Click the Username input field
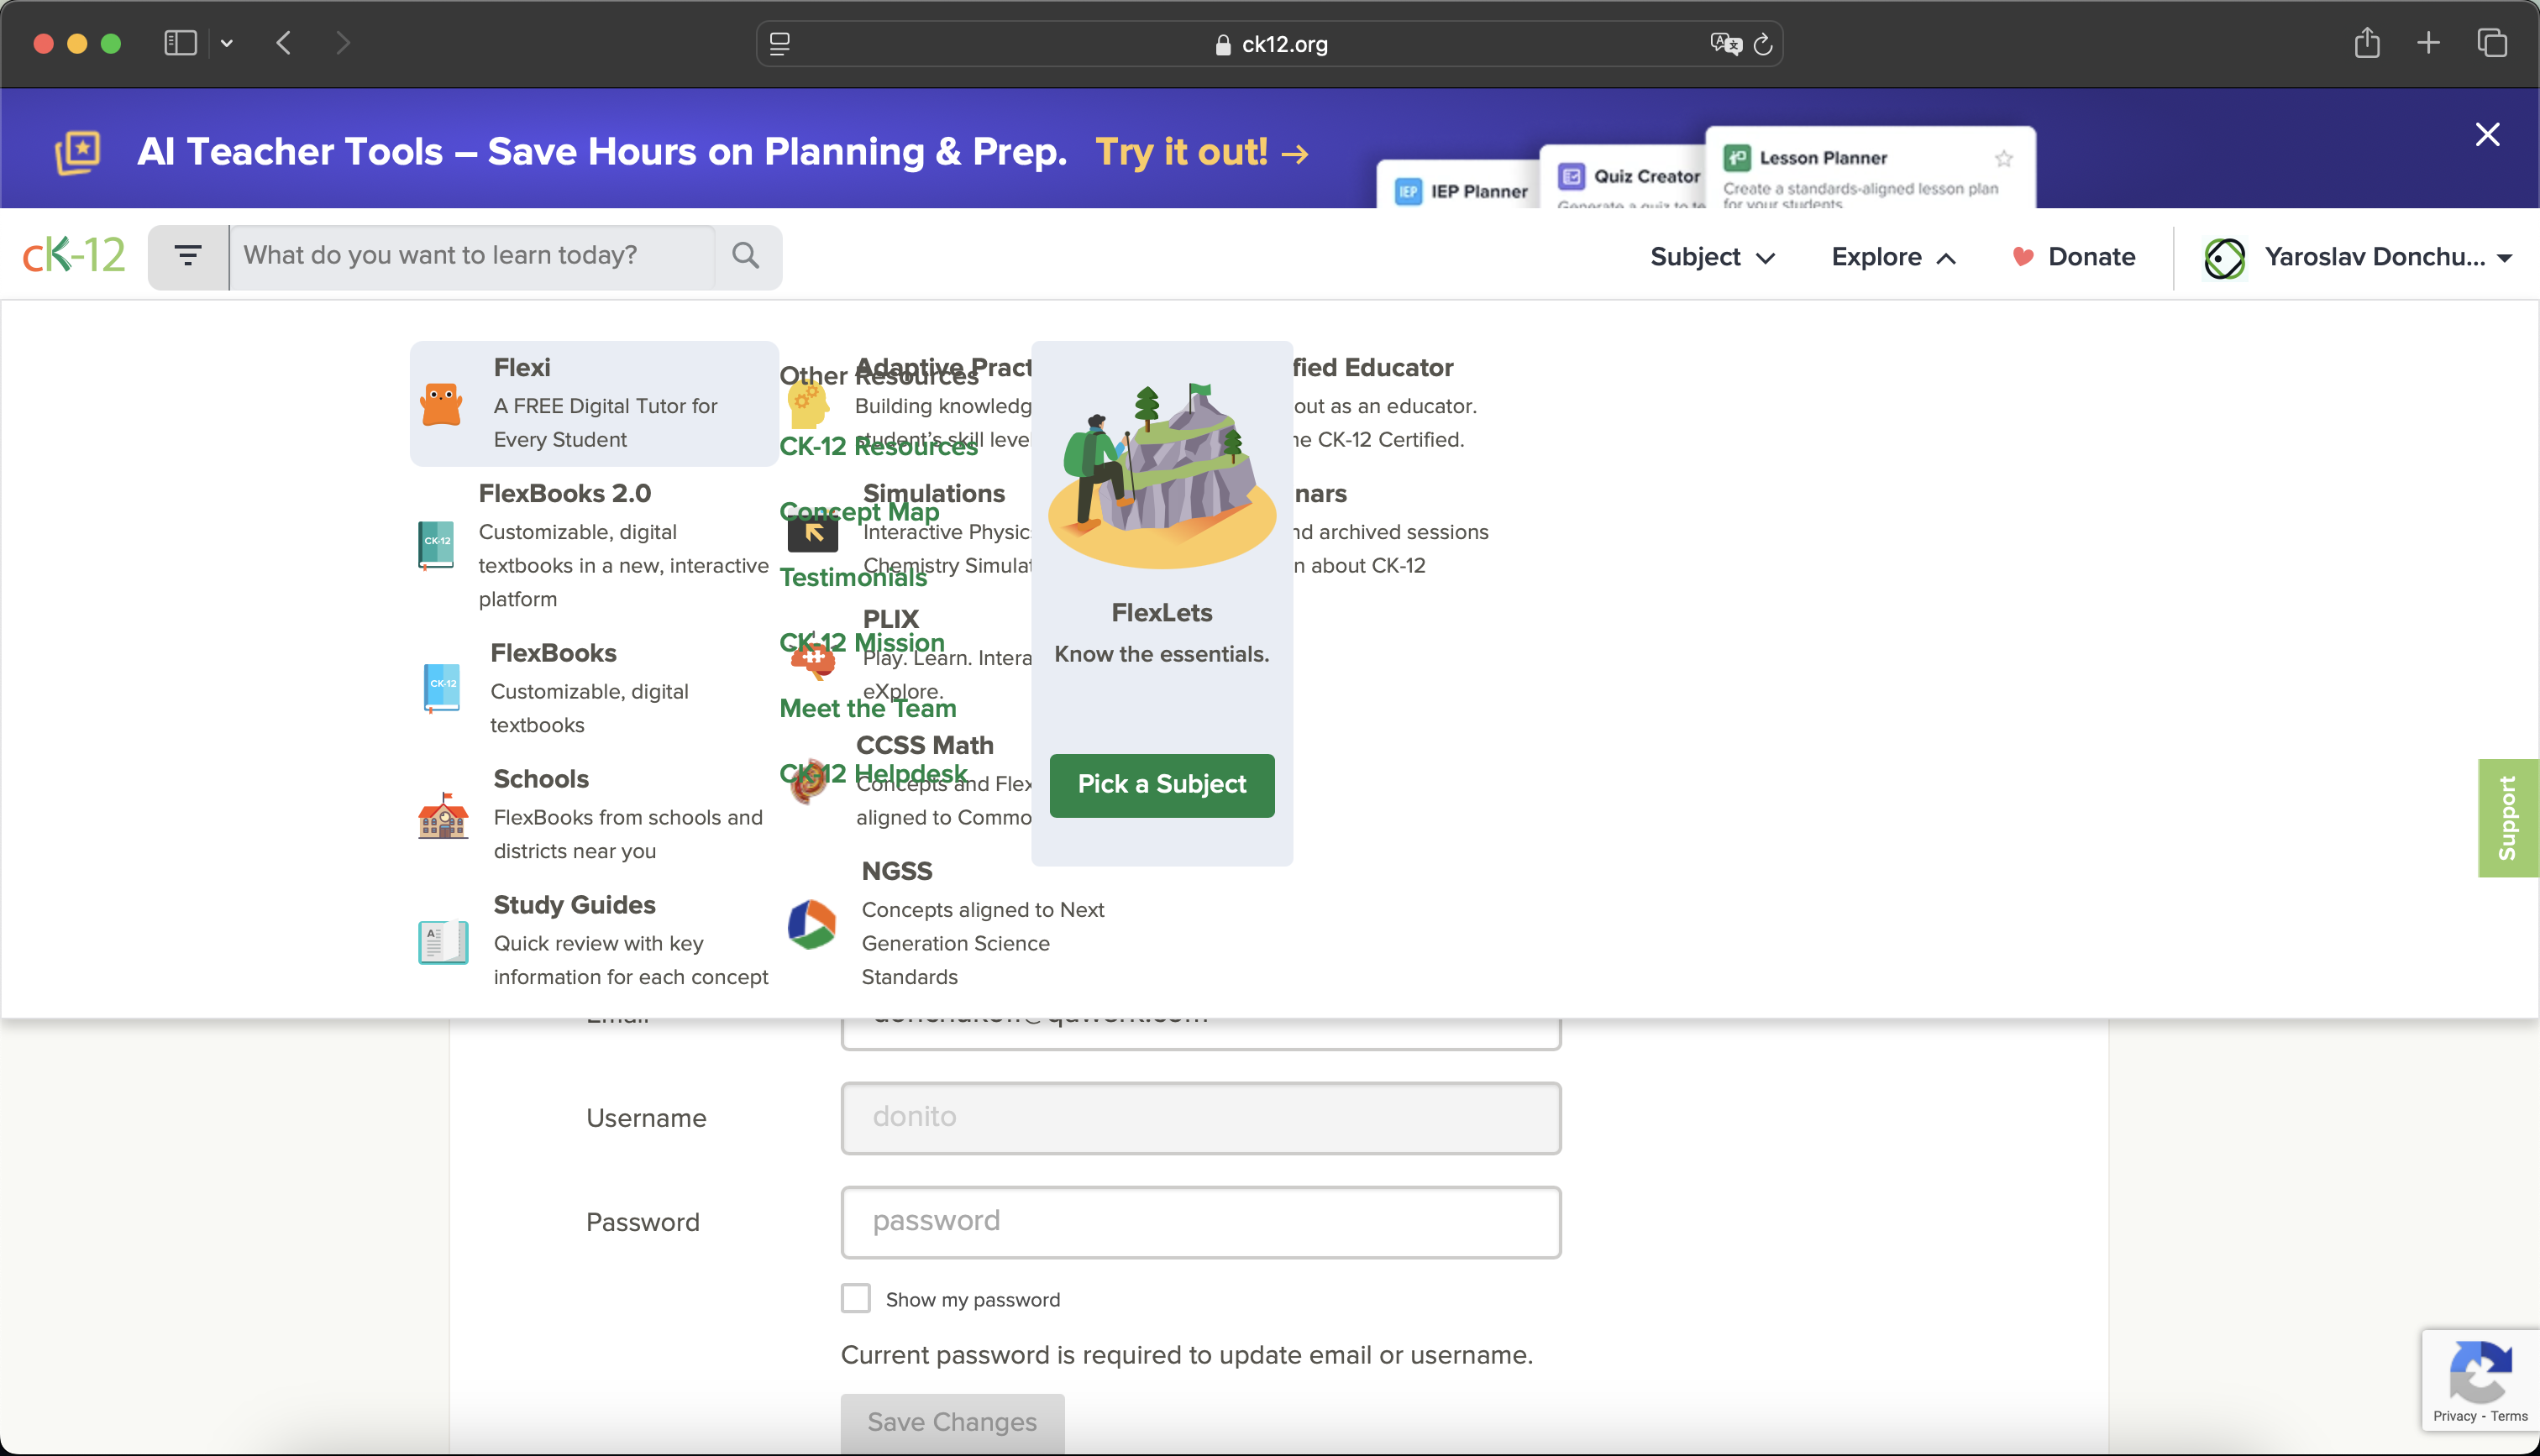Screen dimensions: 2540x1456 coord(1201,1117)
